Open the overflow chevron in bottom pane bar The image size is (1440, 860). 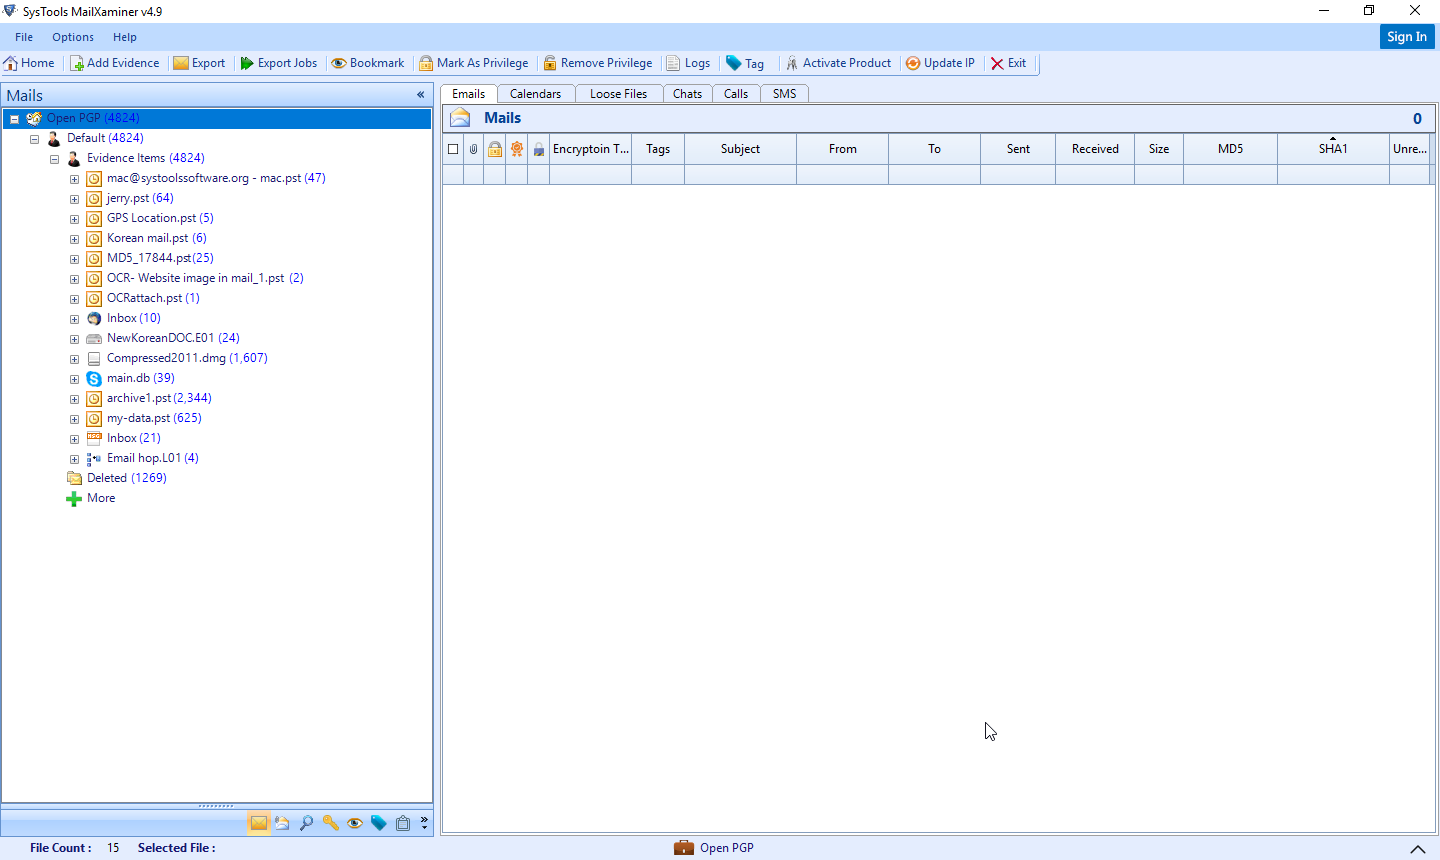click(424, 823)
